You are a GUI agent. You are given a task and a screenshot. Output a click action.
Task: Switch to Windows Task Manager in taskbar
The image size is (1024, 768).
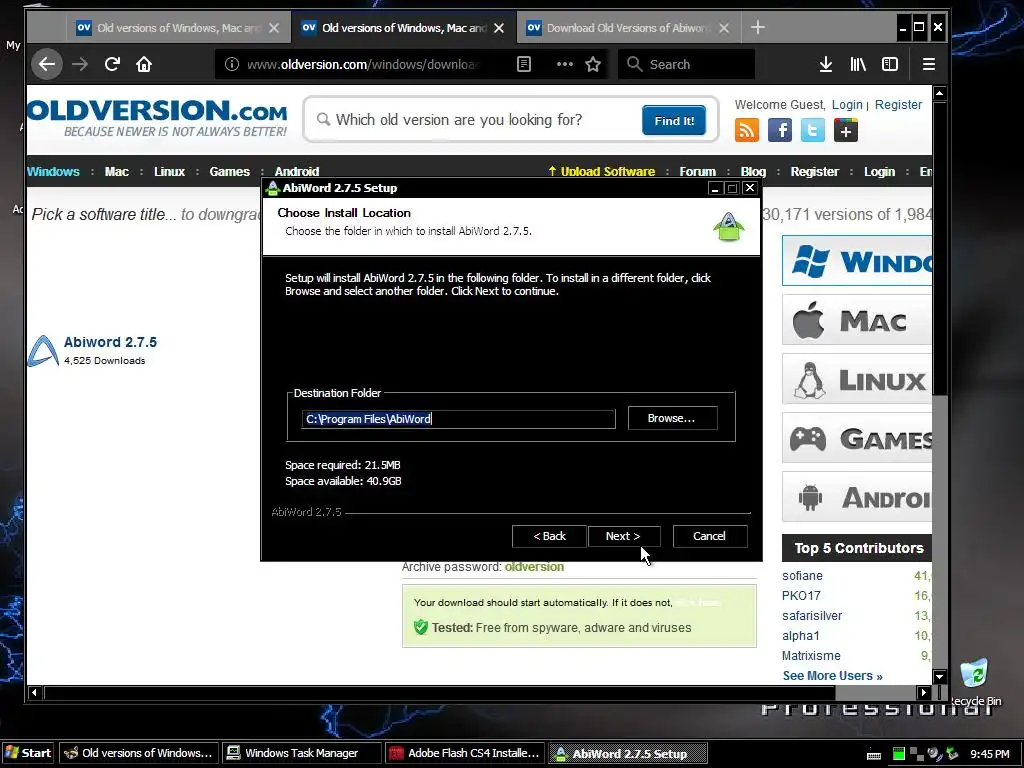tap(302, 753)
